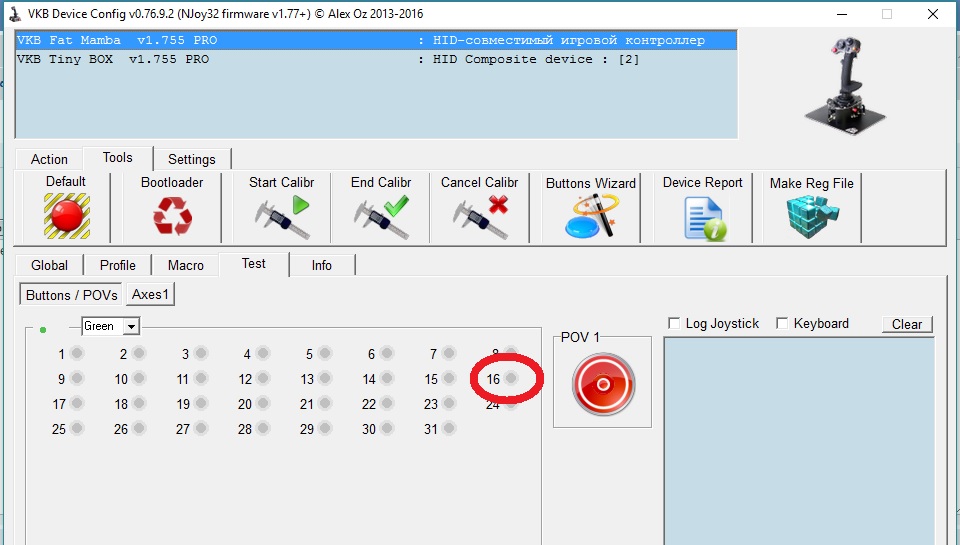Enable the Log Joystick checkbox
This screenshot has height=545, width=960.
click(675, 324)
